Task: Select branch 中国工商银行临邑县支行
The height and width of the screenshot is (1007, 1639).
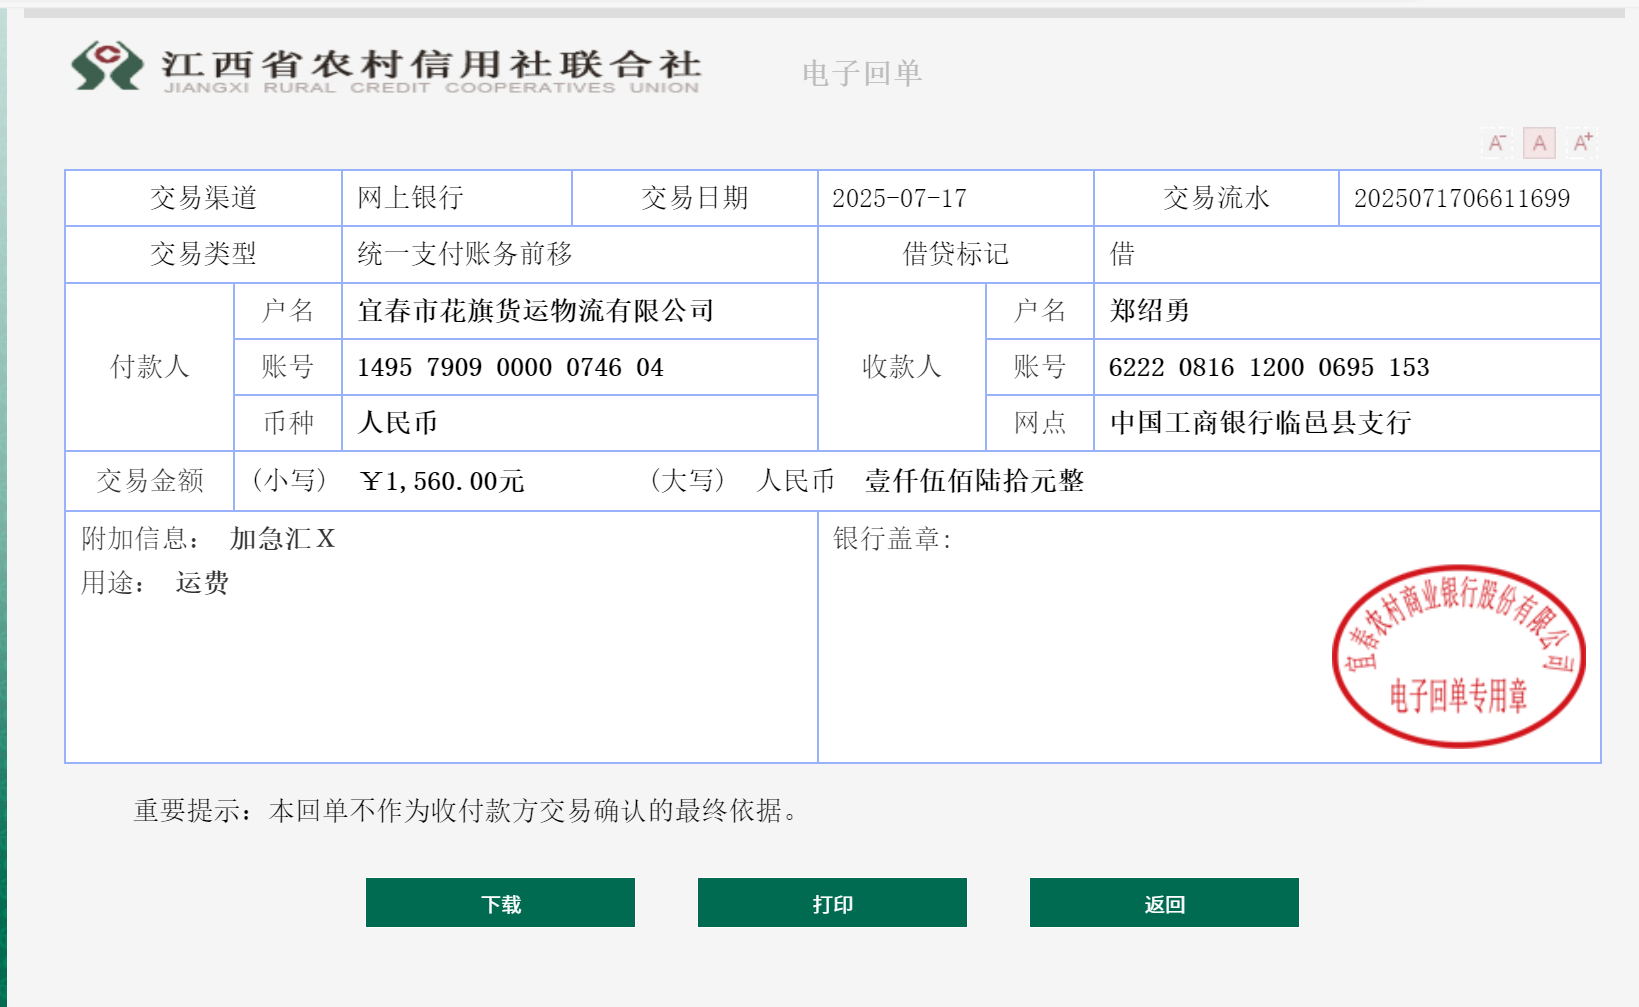Action: coord(1260,423)
